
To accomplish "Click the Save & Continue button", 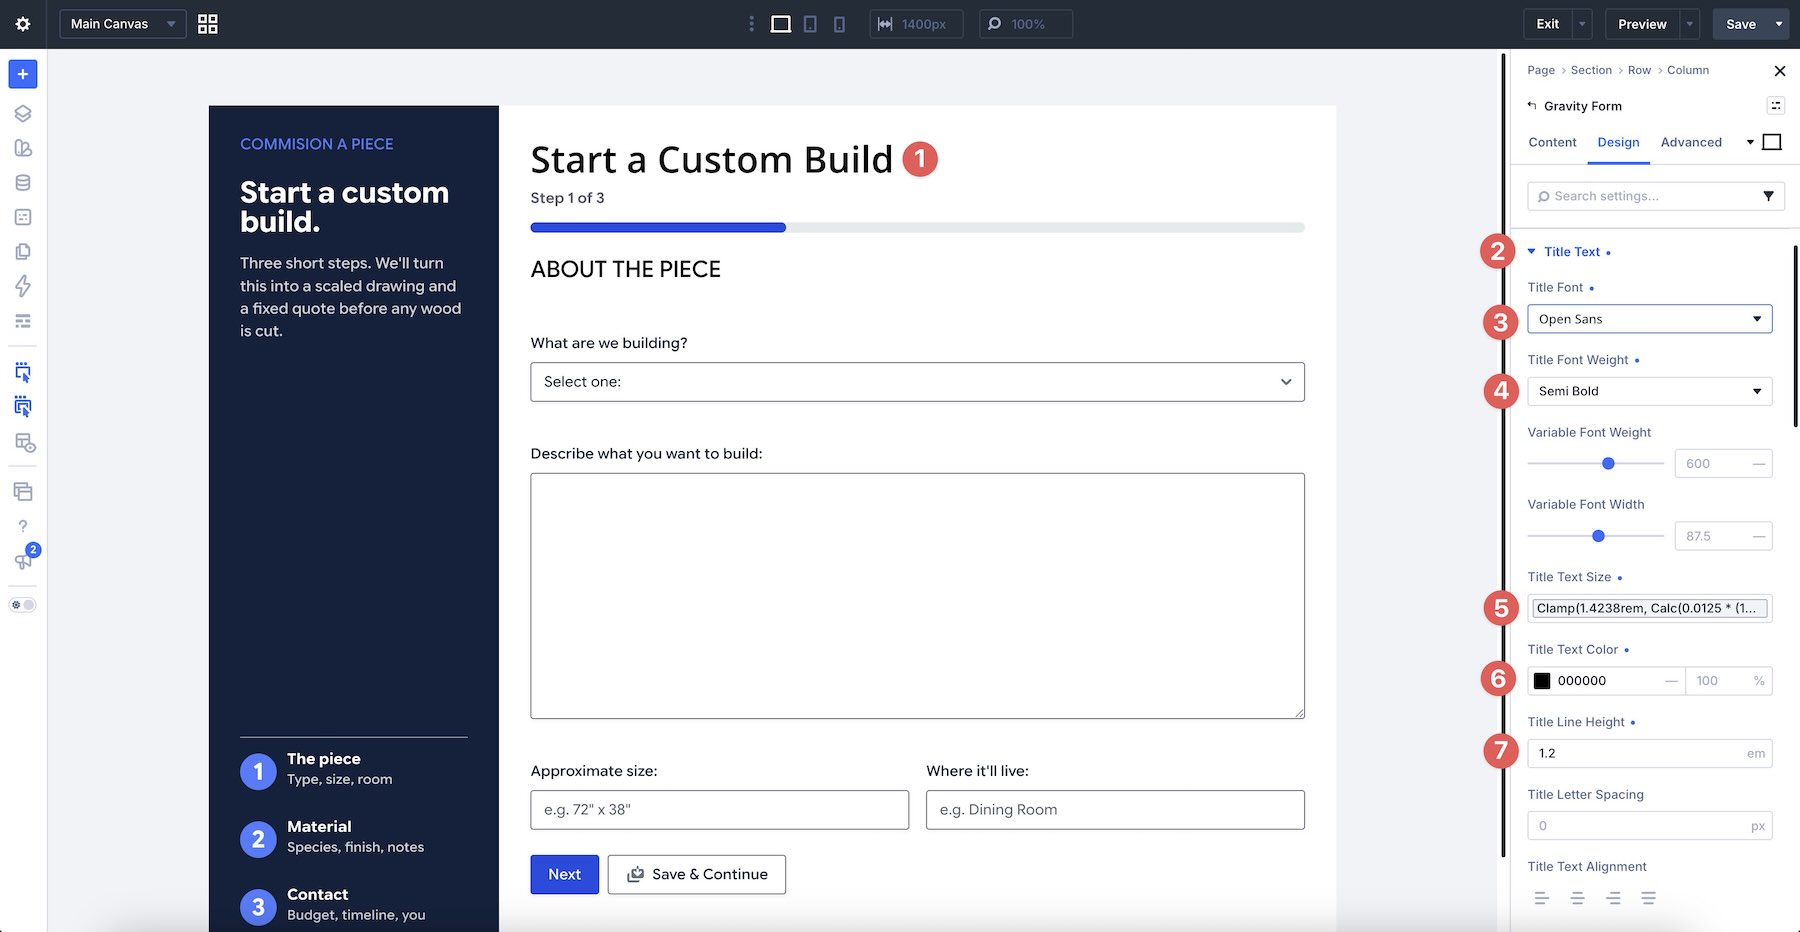I will click(697, 874).
